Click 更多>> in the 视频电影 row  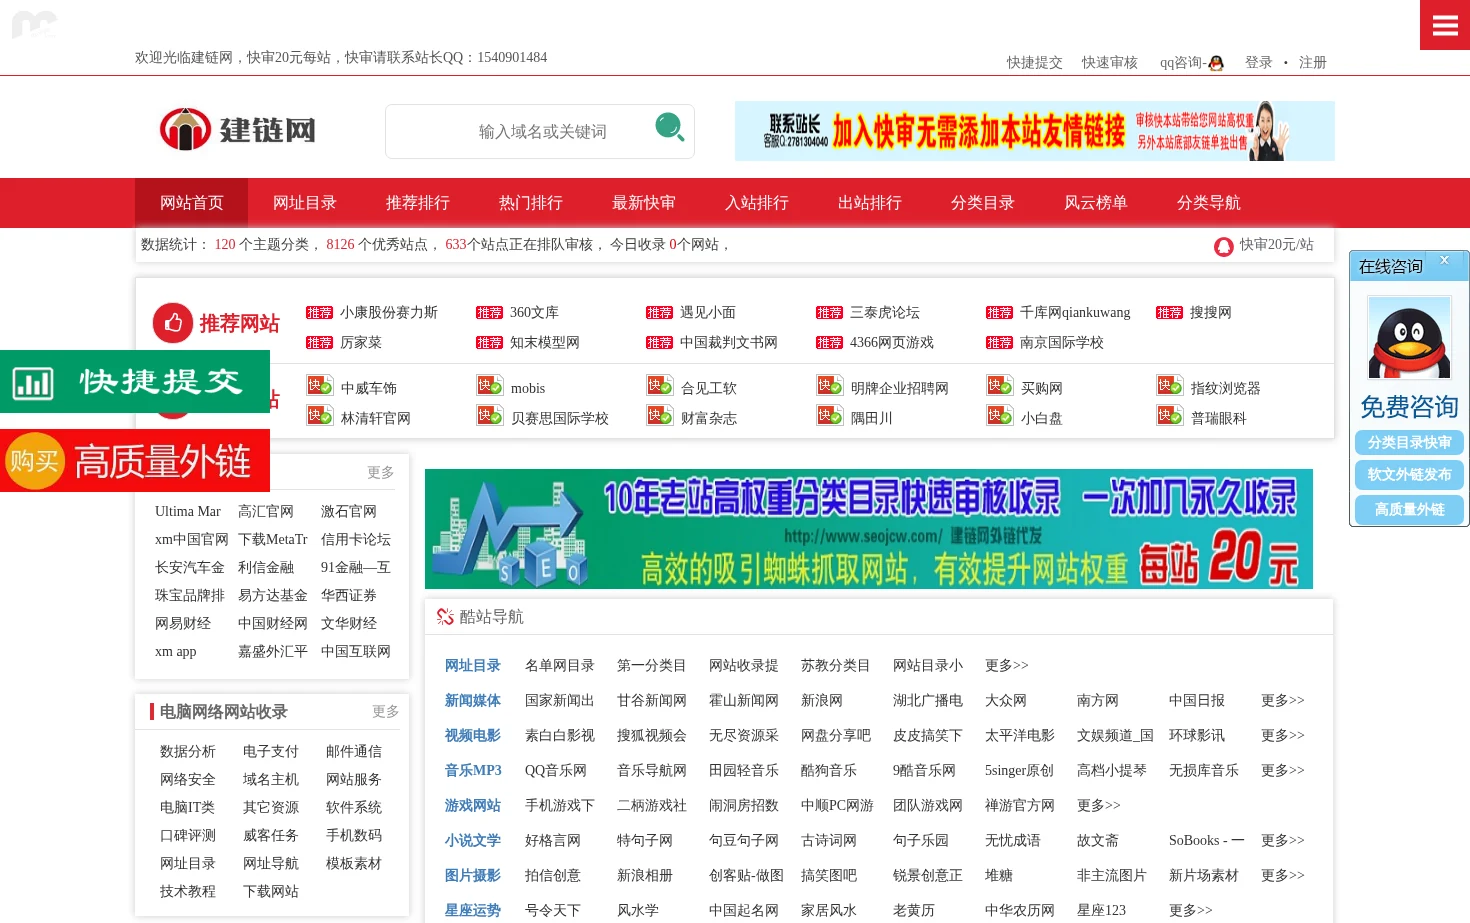[1282, 736]
